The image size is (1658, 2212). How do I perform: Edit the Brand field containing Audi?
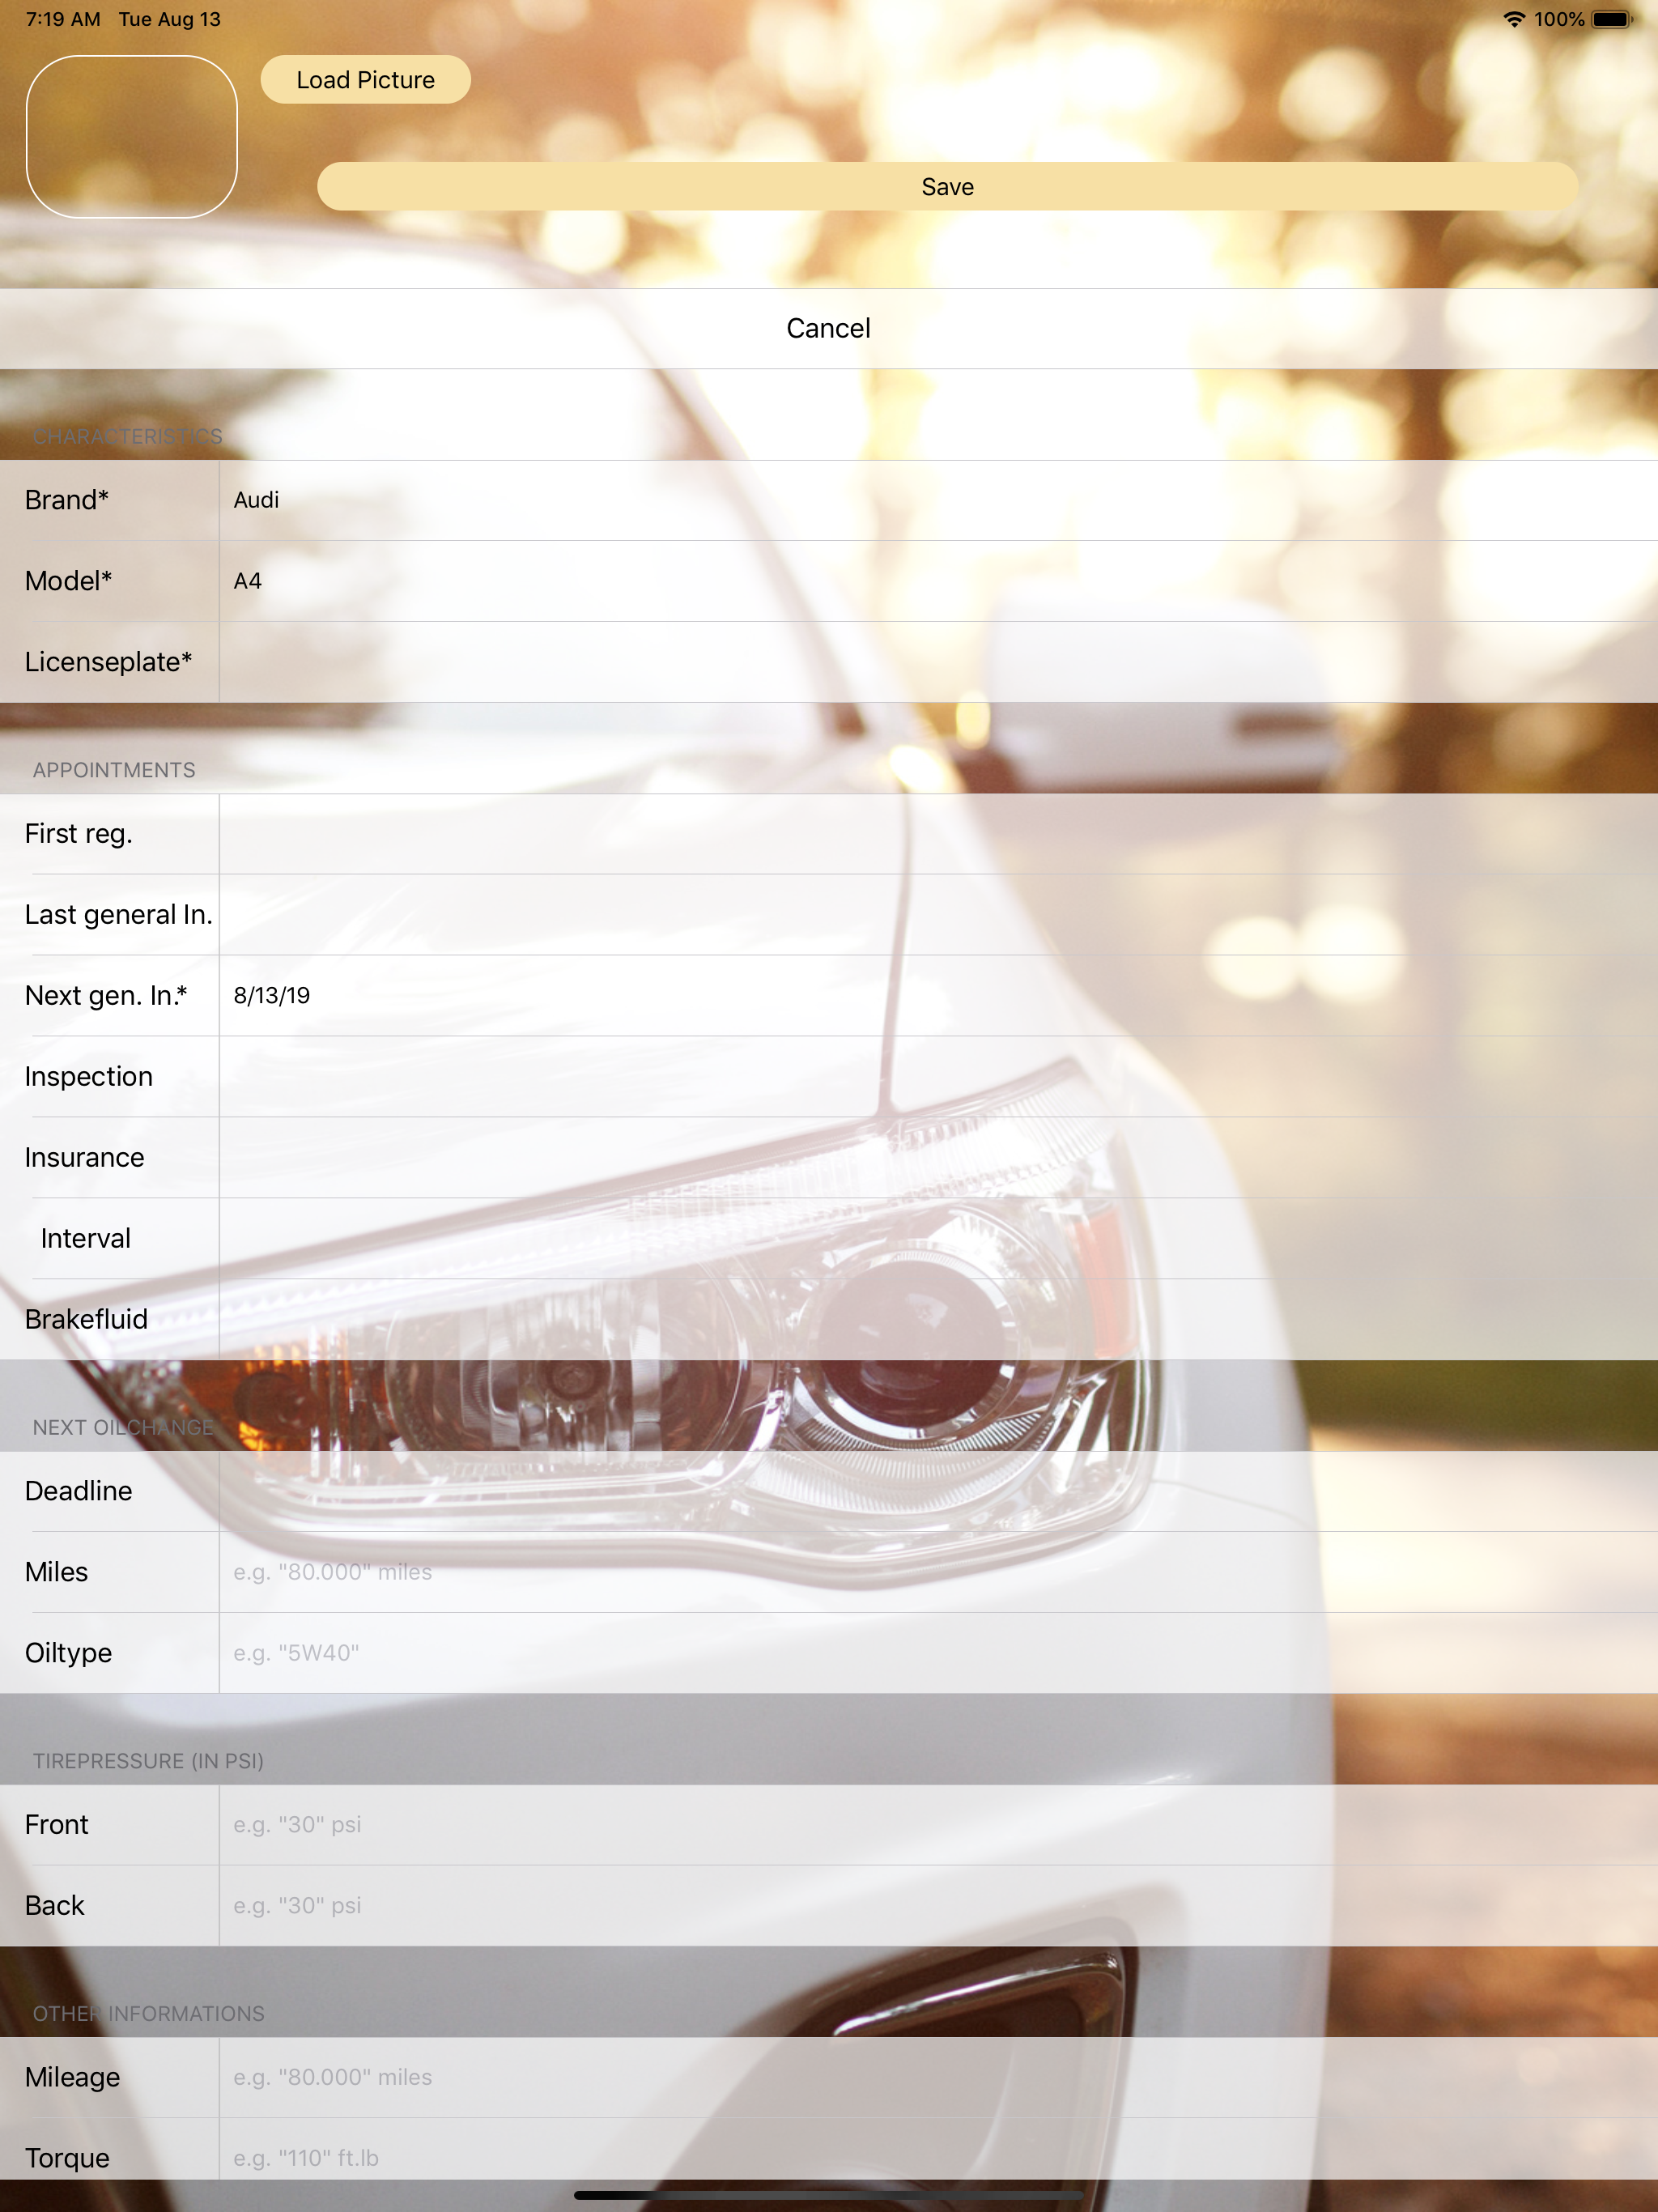pyautogui.click(x=938, y=500)
